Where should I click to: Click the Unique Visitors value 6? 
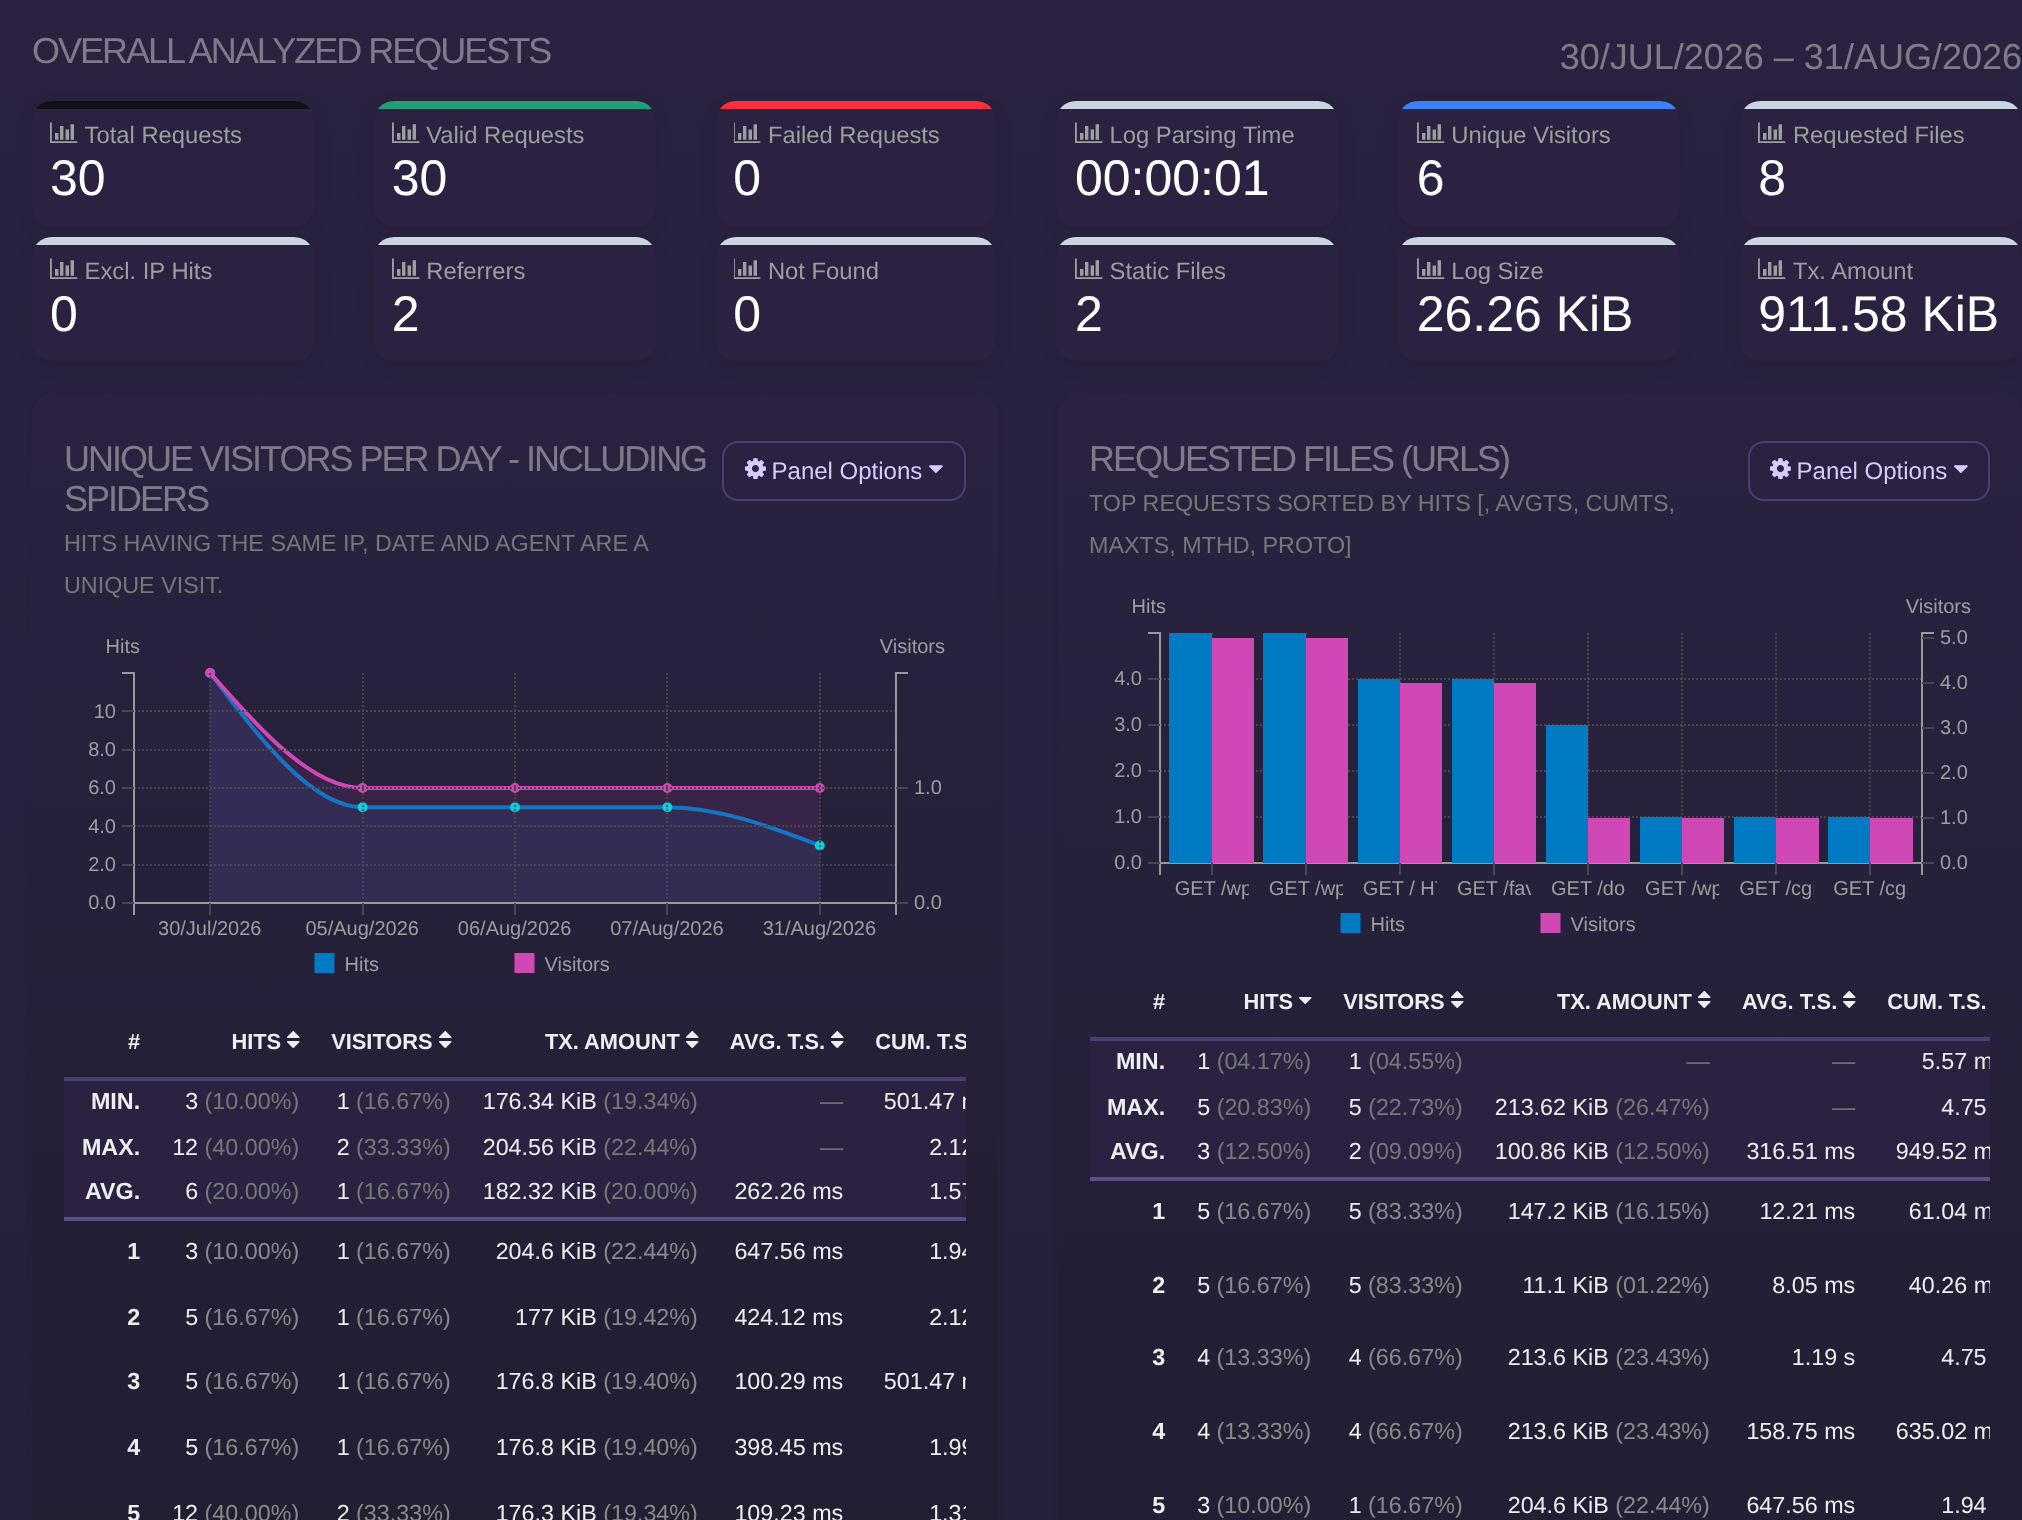click(x=1430, y=180)
